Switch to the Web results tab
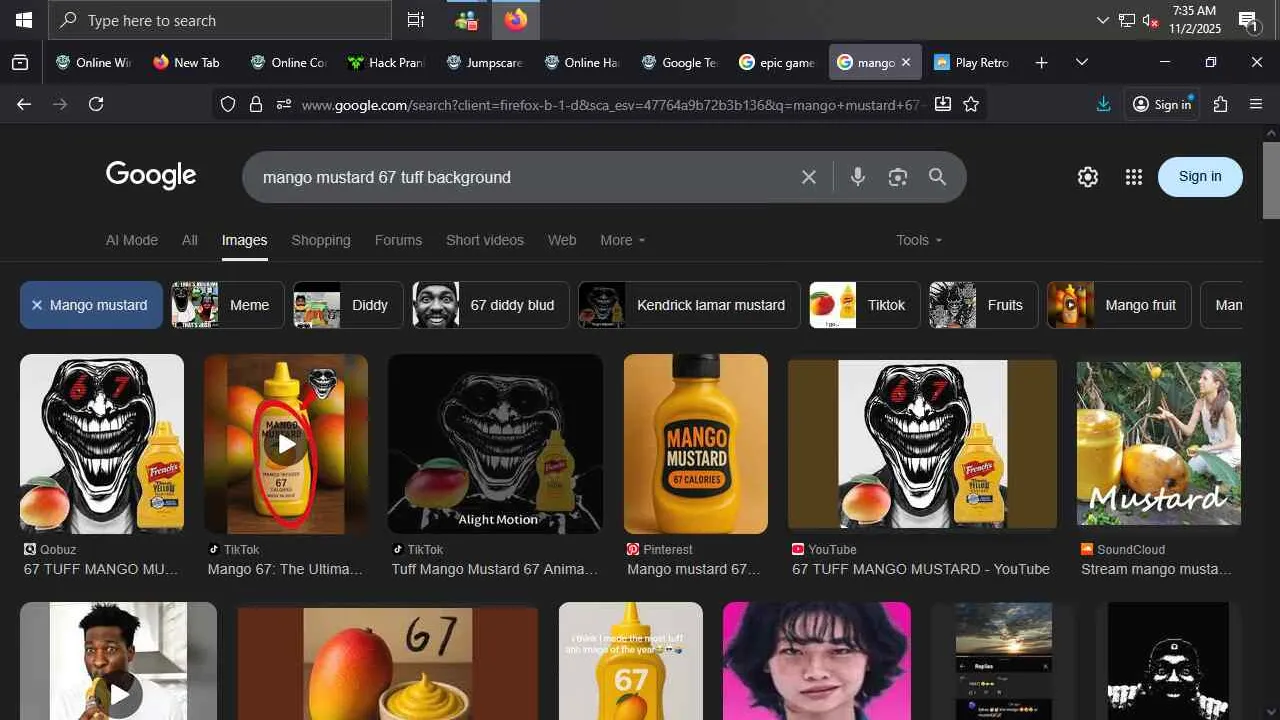The width and height of the screenshot is (1280, 720). click(x=562, y=240)
